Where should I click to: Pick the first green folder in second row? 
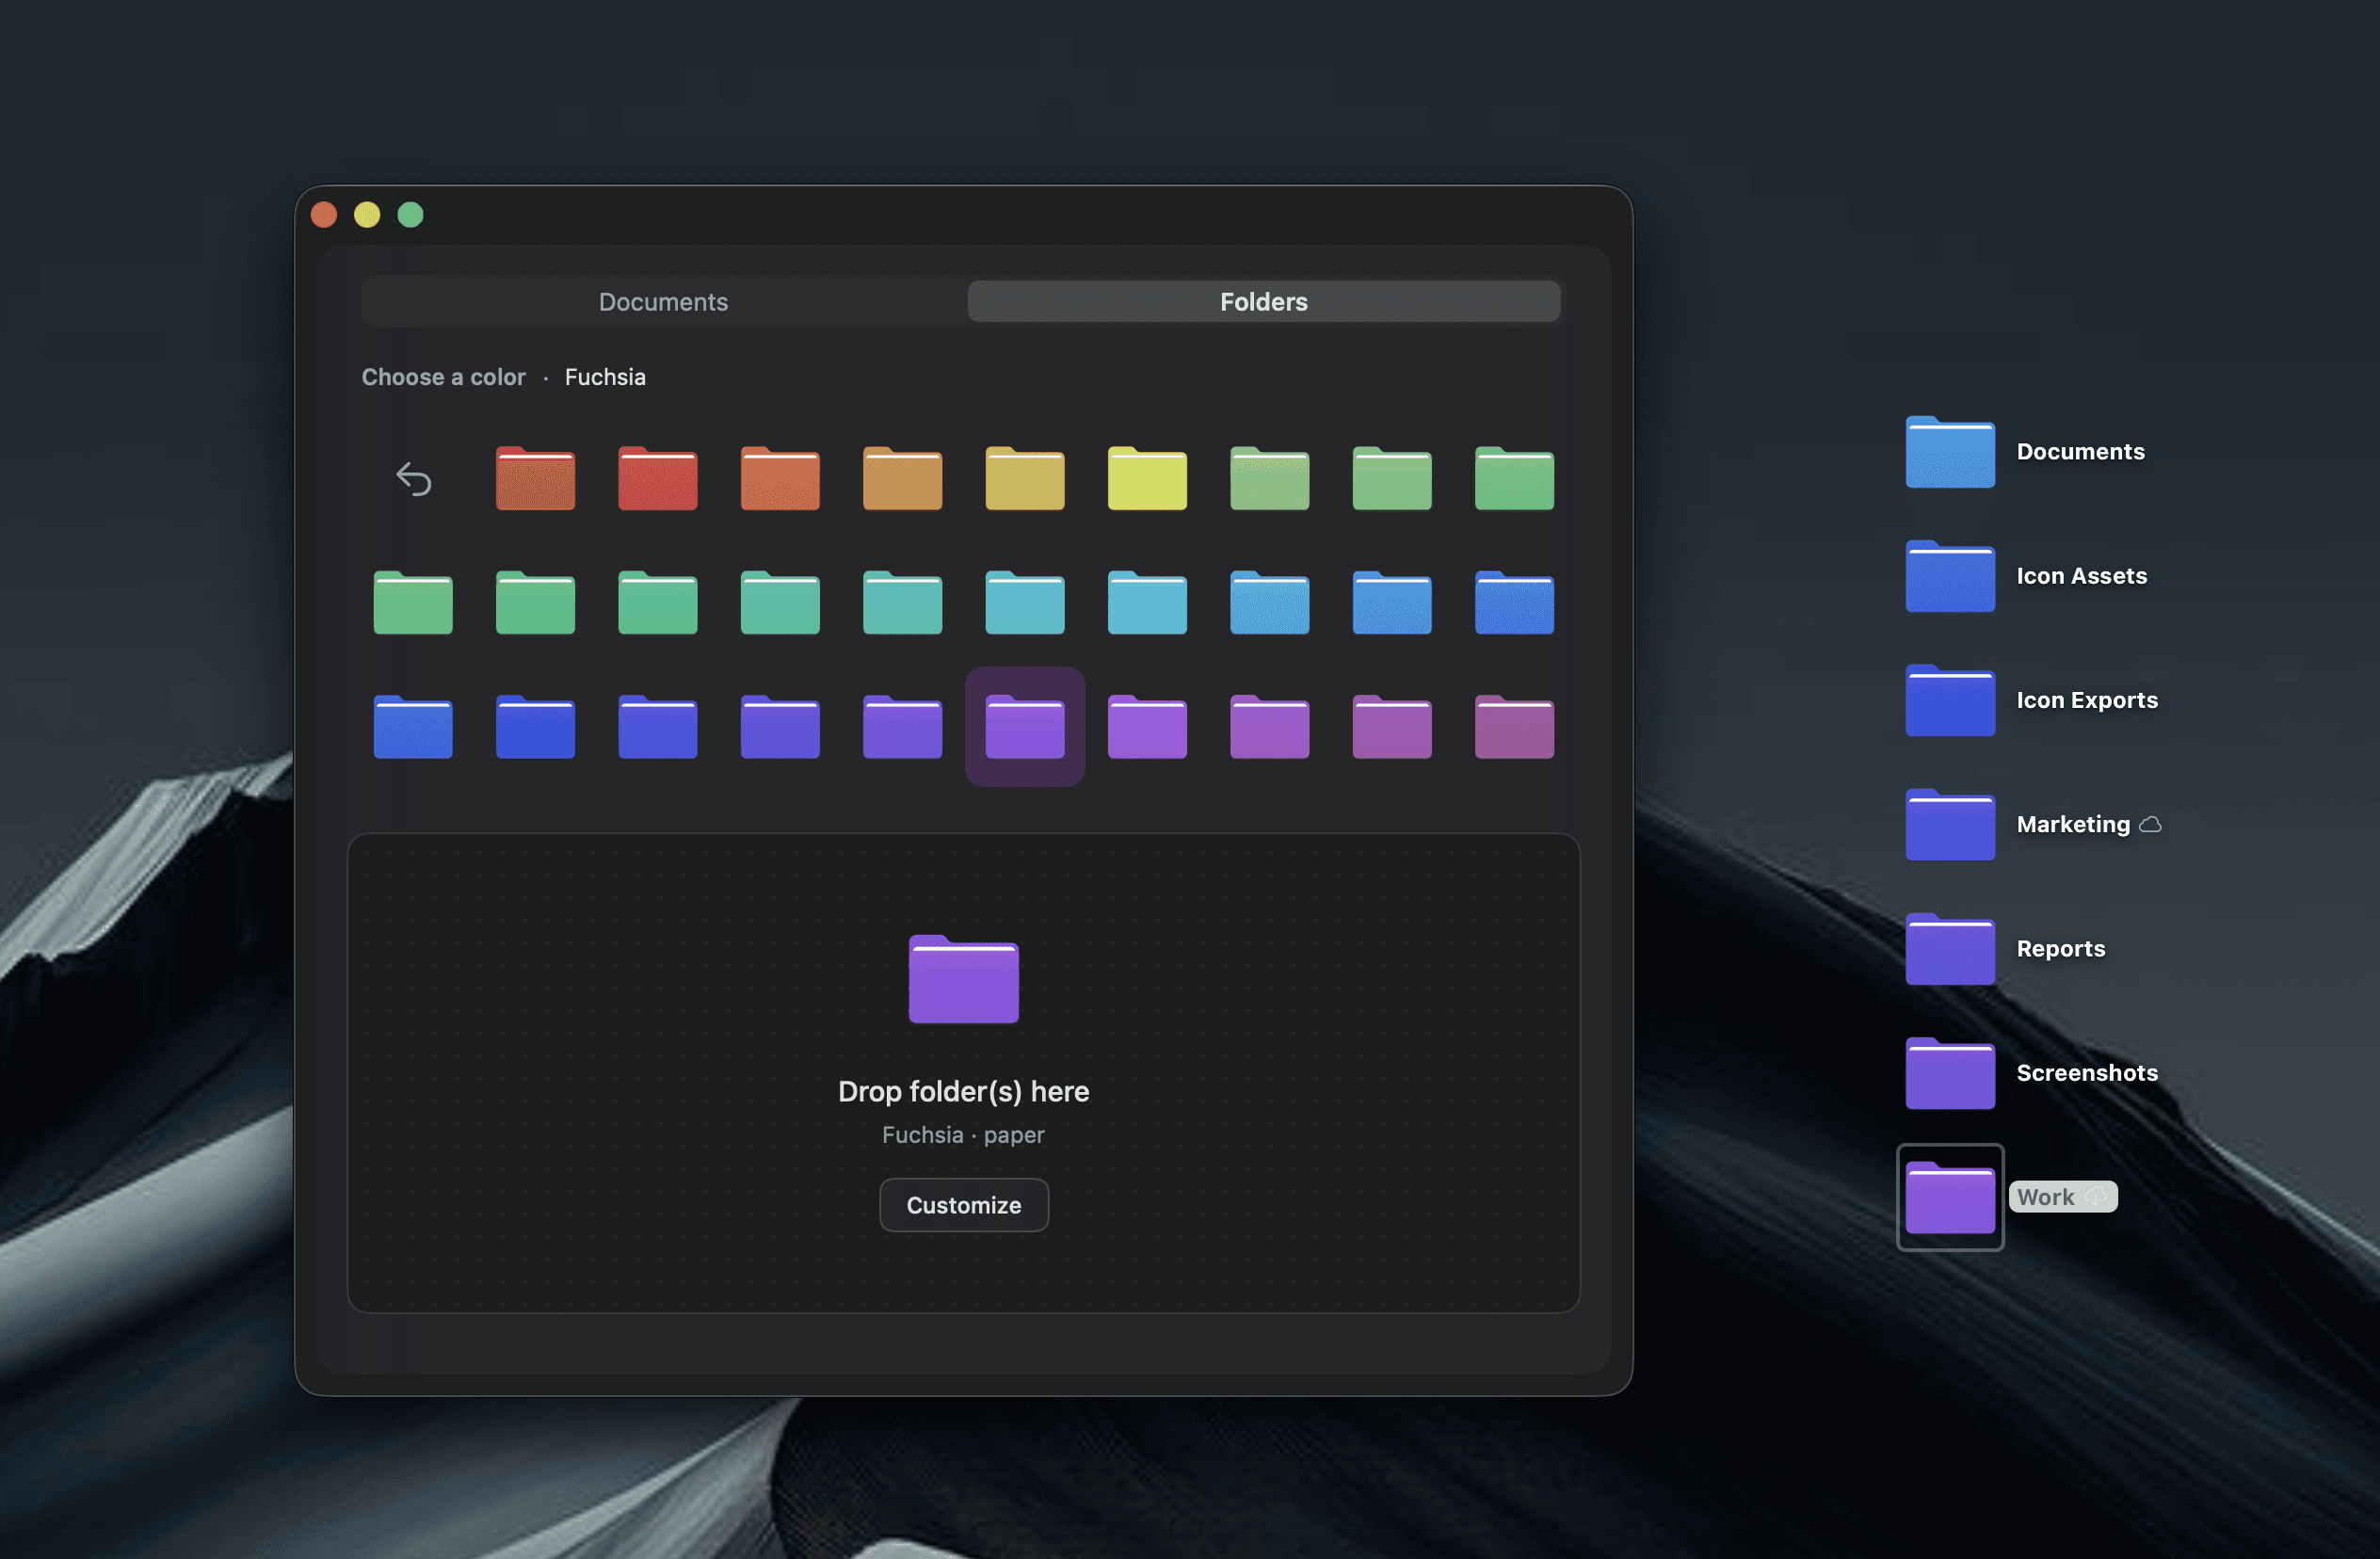tap(413, 603)
